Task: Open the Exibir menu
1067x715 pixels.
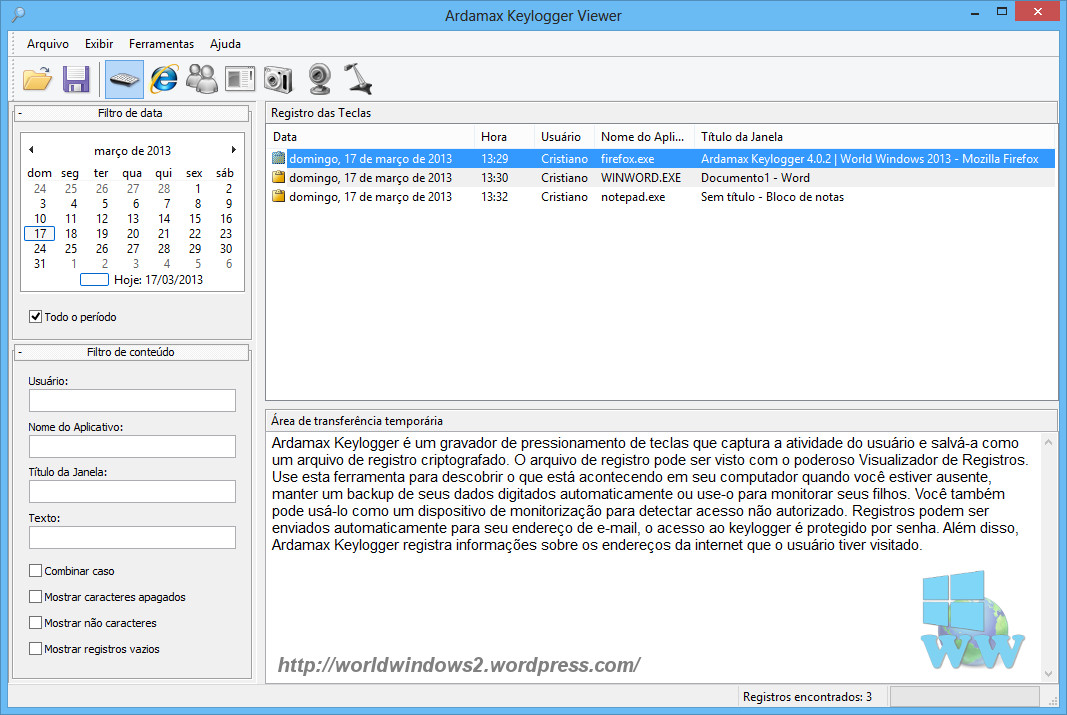Action: point(99,44)
